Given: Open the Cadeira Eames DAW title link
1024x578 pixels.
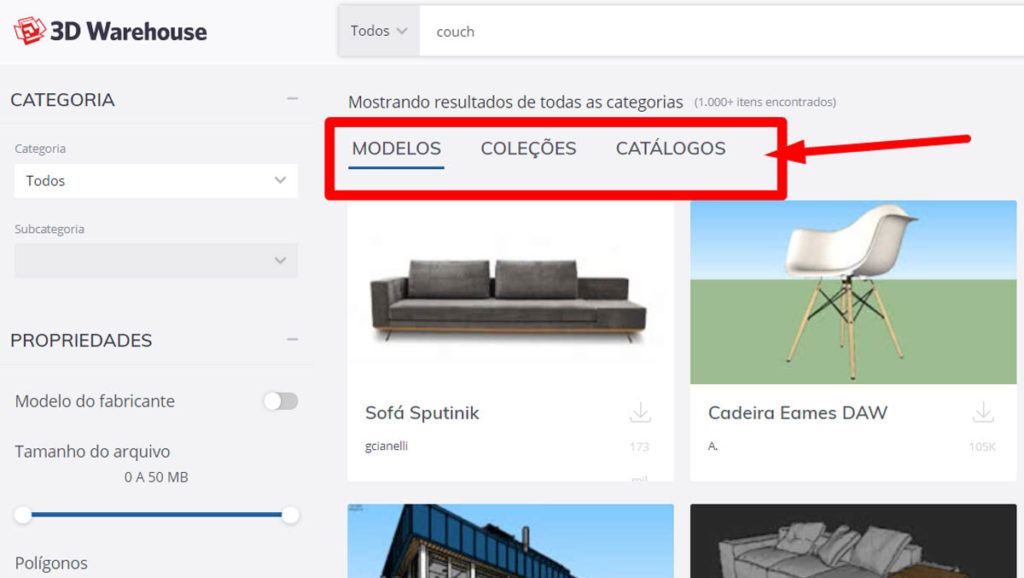Looking at the screenshot, I should click(797, 413).
